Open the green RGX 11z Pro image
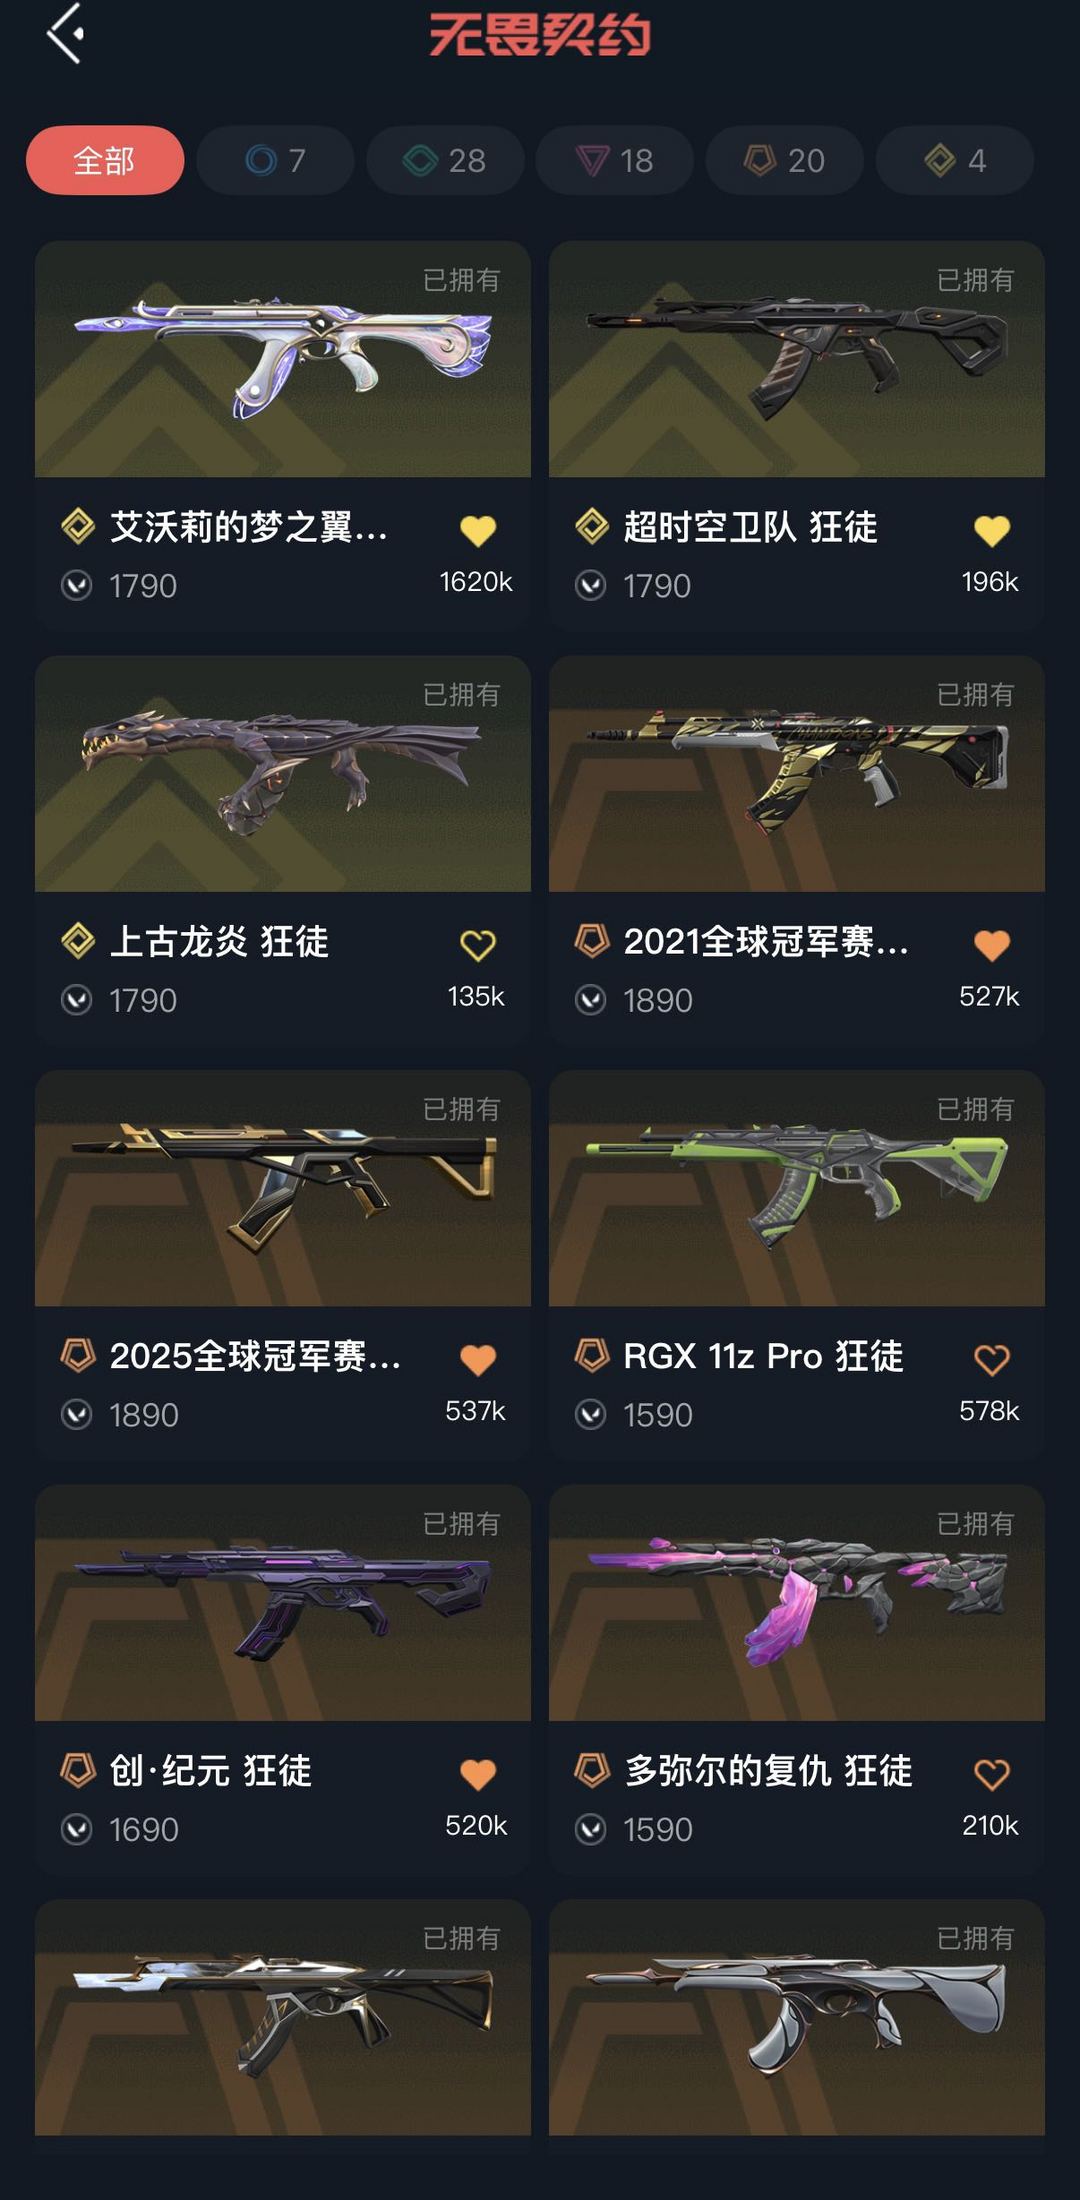 pyautogui.click(x=797, y=1188)
